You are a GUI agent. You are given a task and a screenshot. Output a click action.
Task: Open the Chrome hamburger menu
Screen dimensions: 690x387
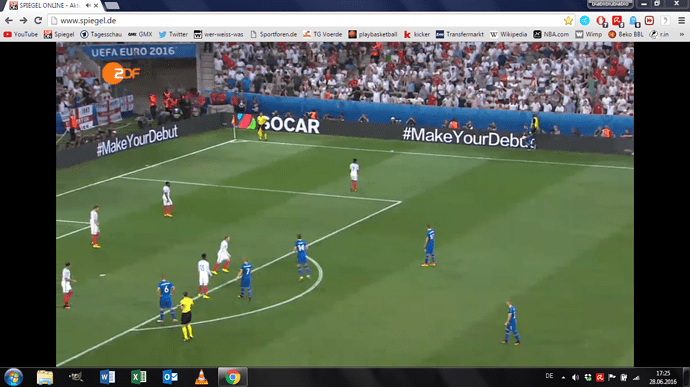[x=681, y=21]
